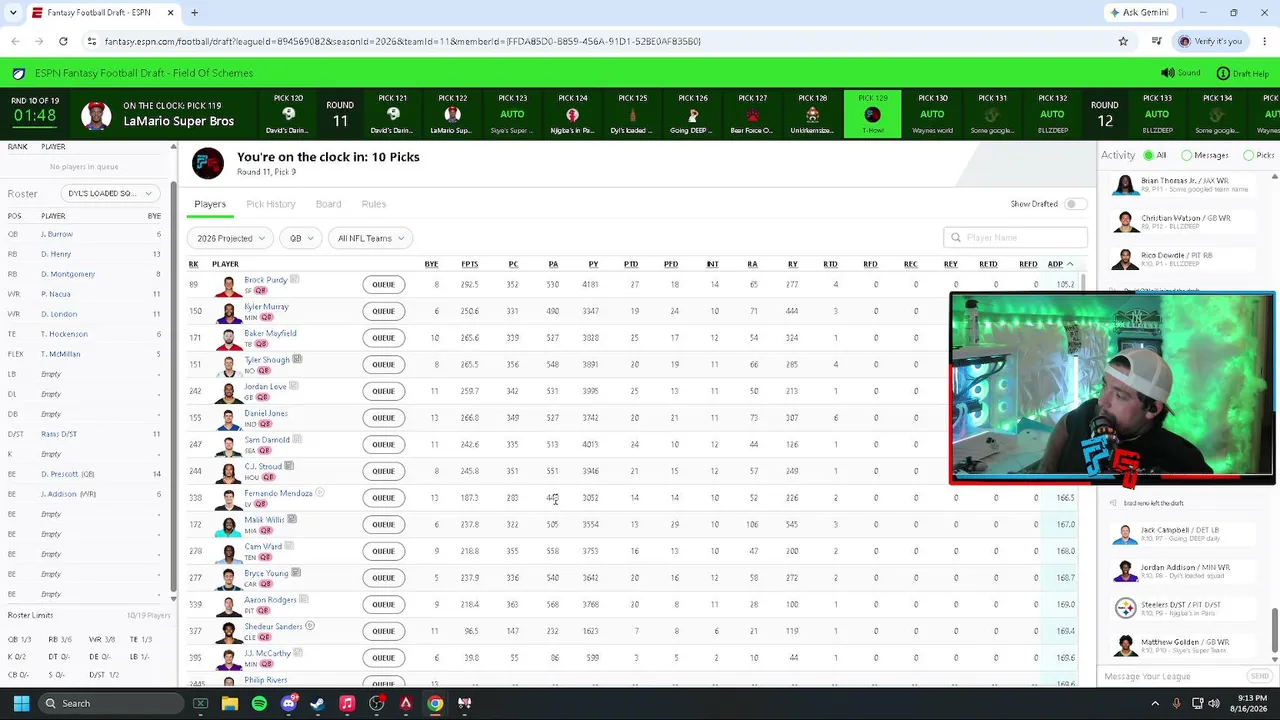Image resolution: width=1280 pixels, height=720 pixels.
Task: Bookmark this page with the star icon
Action: point(1123,41)
